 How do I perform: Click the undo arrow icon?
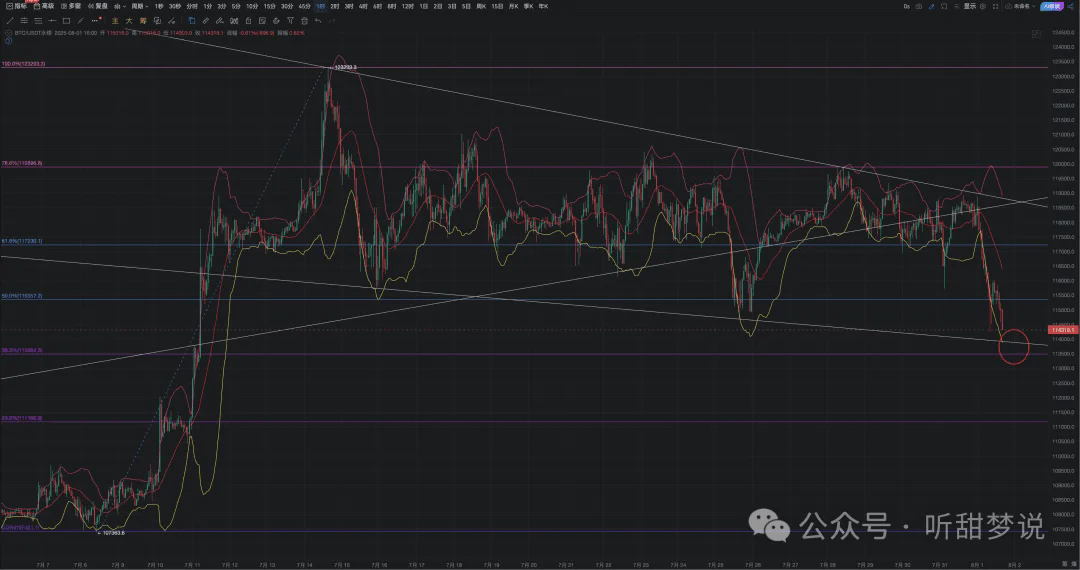click(x=318, y=21)
